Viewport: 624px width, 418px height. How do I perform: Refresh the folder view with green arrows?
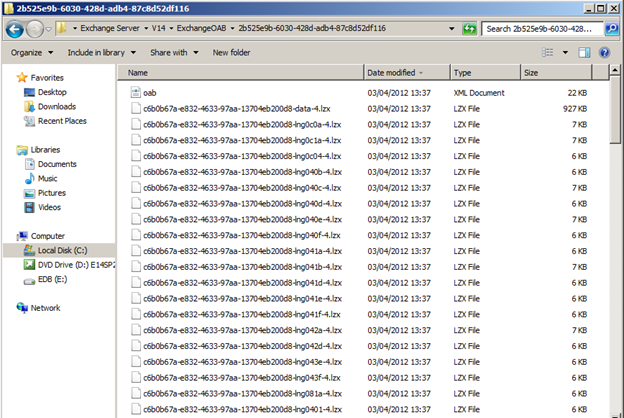click(470, 29)
